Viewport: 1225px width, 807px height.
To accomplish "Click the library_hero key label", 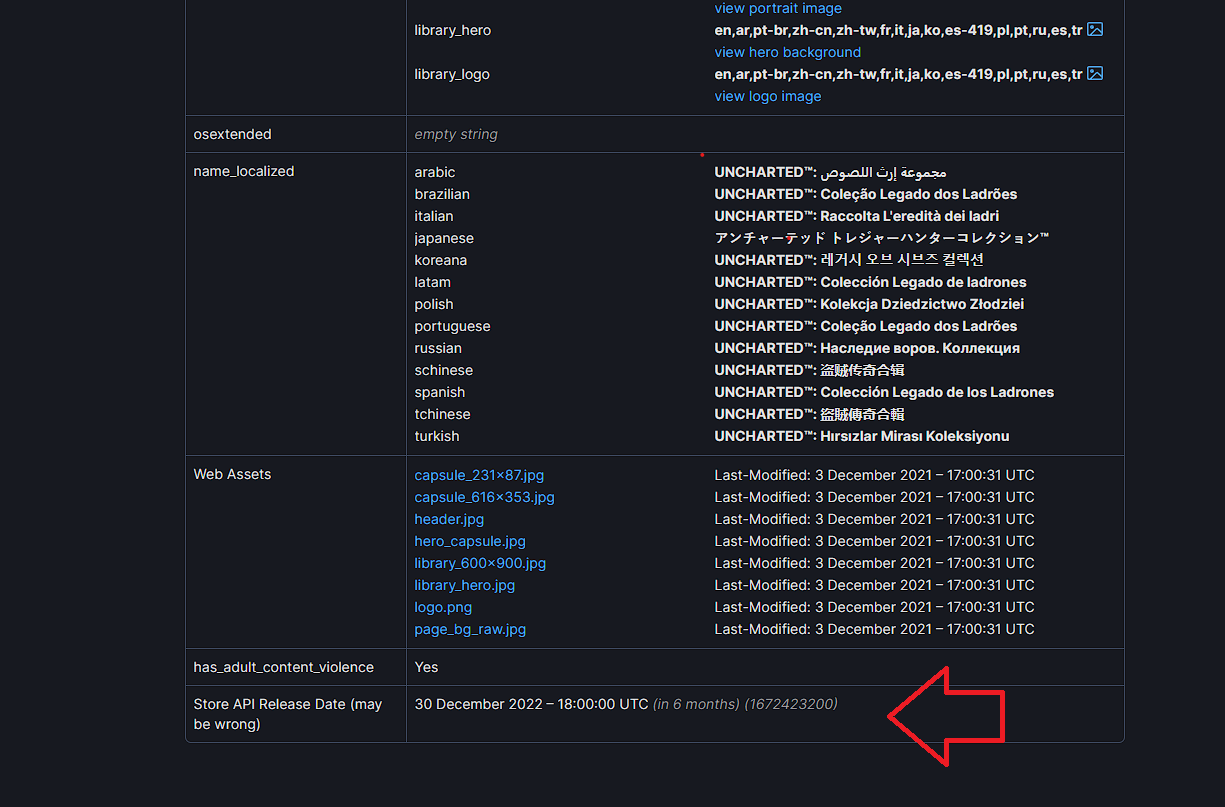I will [453, 30].
